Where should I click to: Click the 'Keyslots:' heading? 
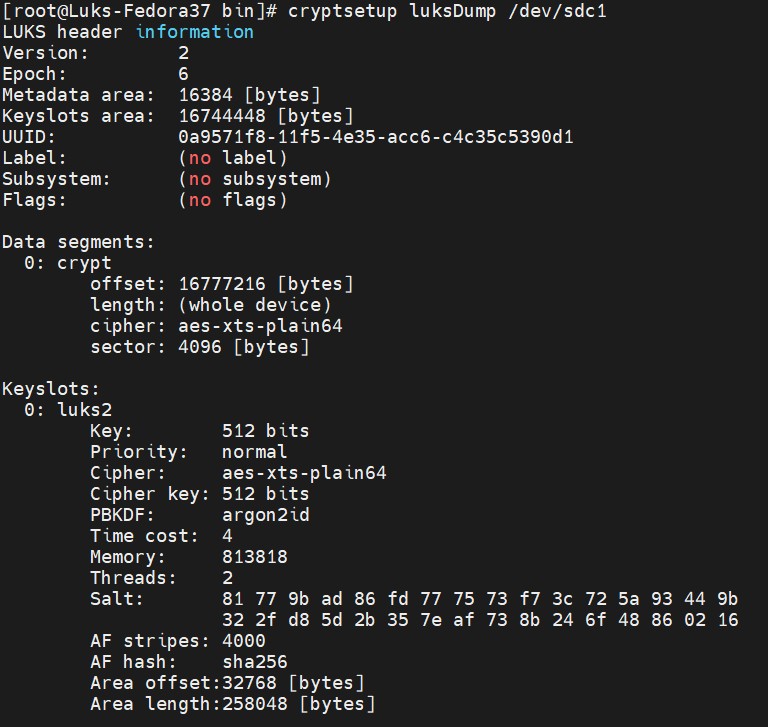[x=51, y=389]
